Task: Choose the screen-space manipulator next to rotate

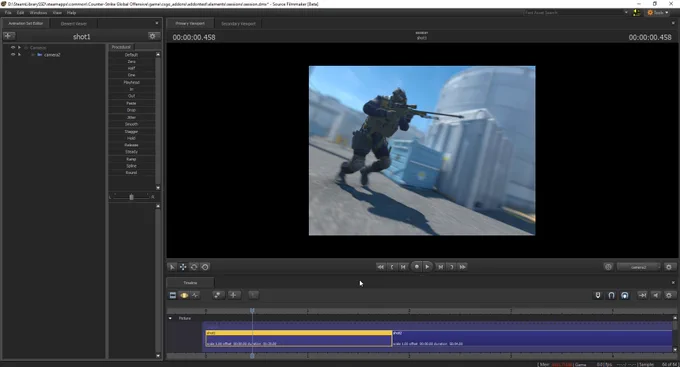Action: pos(206,267)
